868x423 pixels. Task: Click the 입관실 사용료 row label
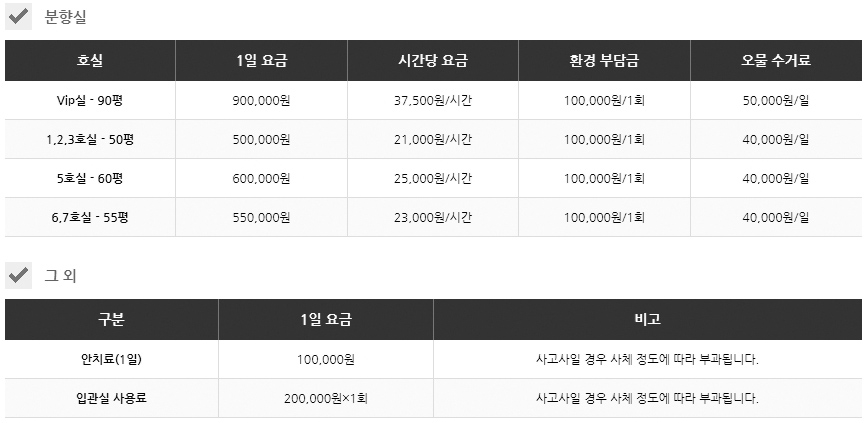click(112, 398)
